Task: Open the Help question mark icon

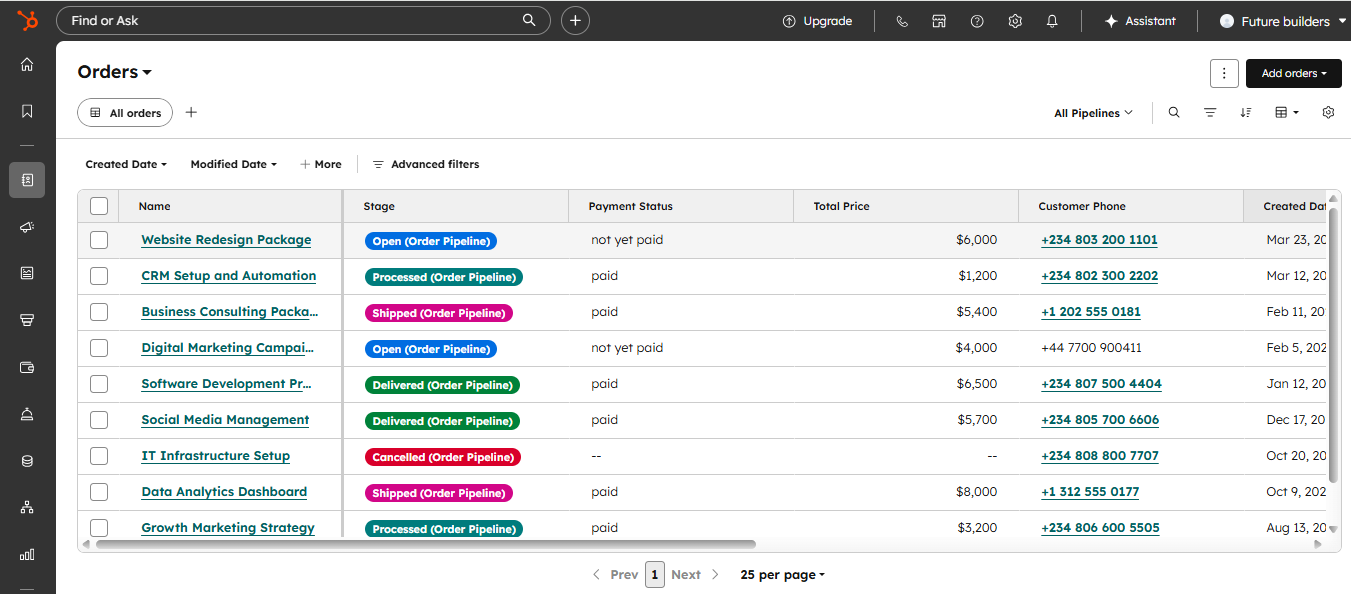Action: [977, 21]
